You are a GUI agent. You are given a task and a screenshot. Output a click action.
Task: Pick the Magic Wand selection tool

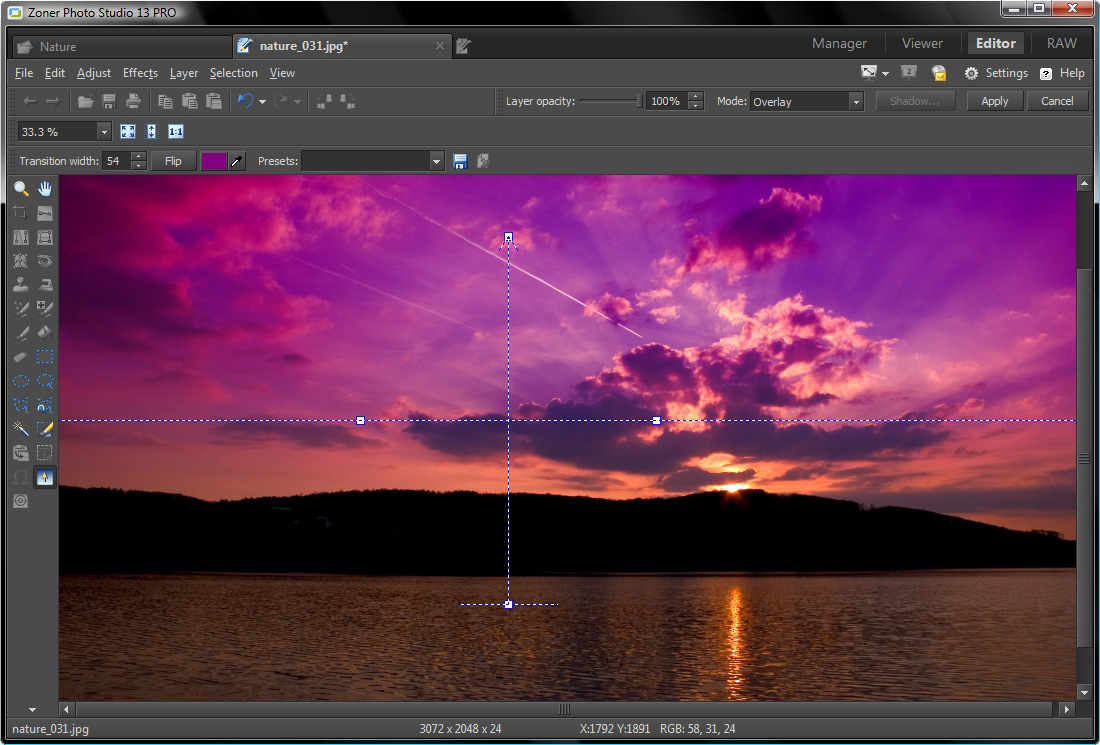tap(20, 429)
